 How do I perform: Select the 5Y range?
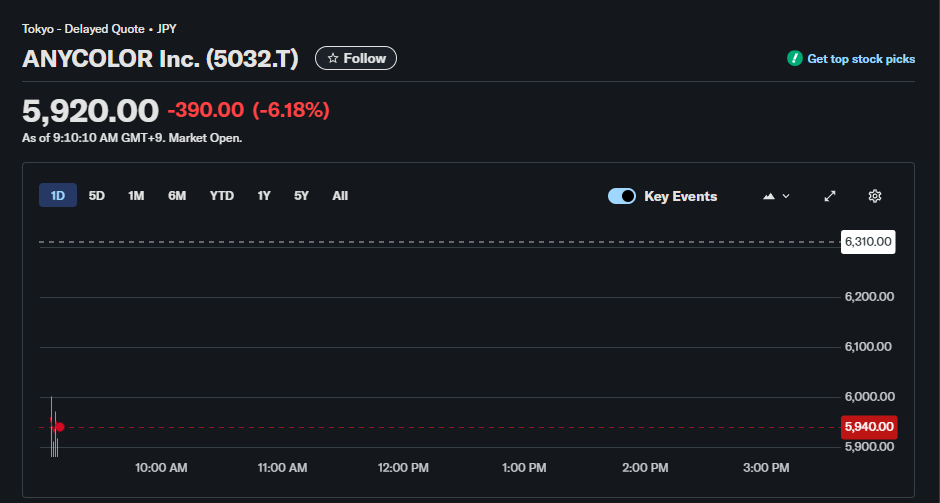(301, 195)
